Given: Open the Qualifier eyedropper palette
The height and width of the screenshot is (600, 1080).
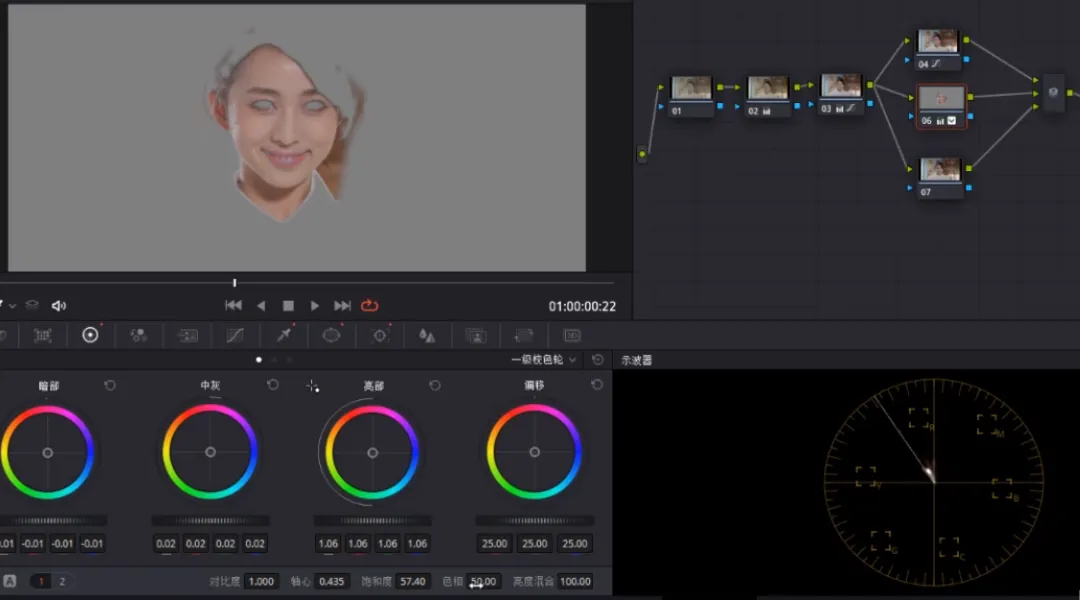Looking at the screenshot, I should 283,335.
